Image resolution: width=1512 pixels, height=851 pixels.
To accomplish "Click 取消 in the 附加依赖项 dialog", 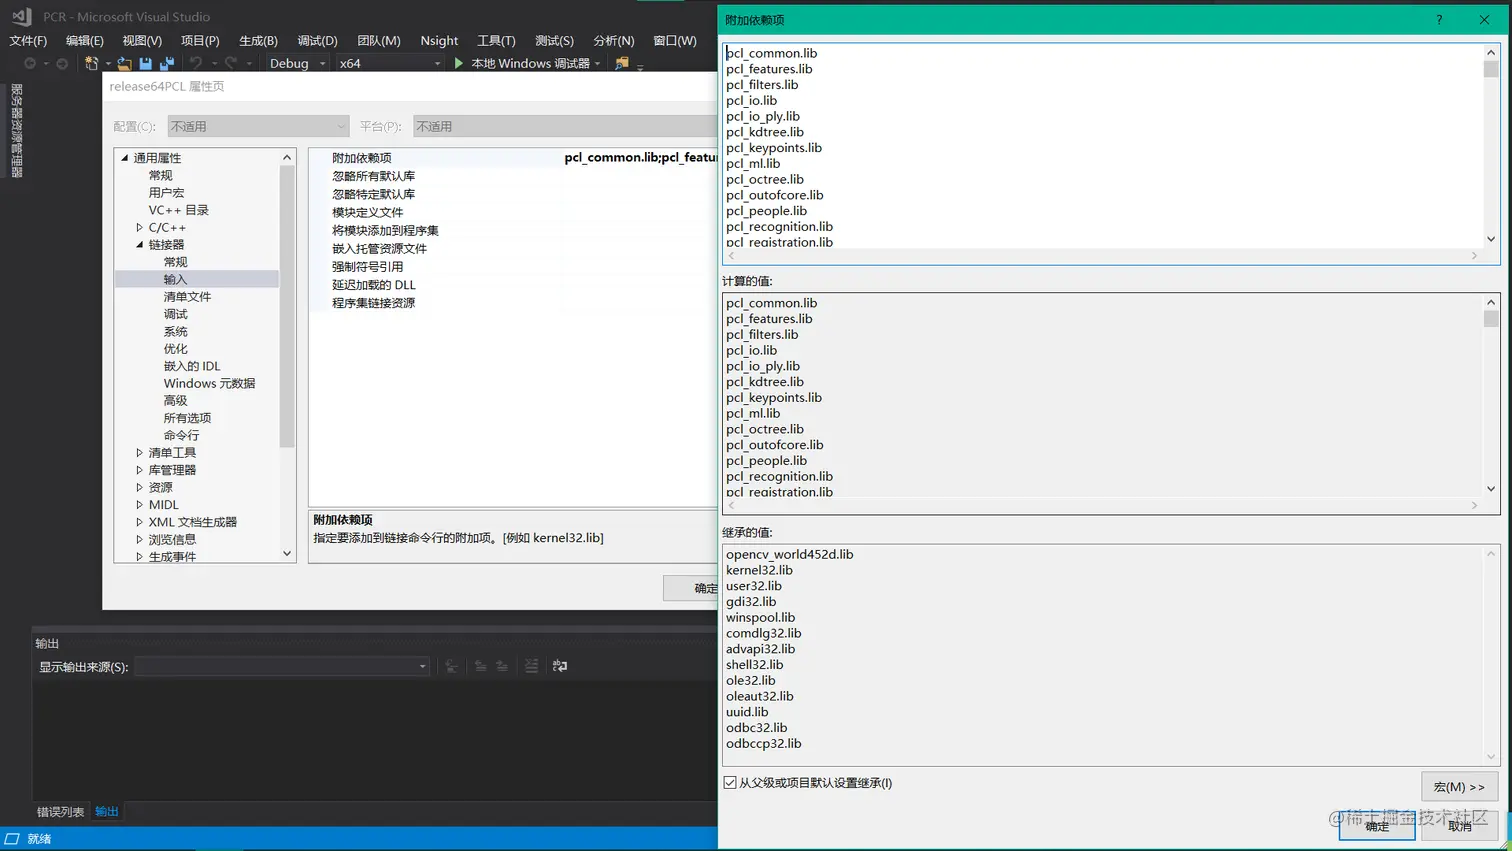I will (x=1460, y=826).
